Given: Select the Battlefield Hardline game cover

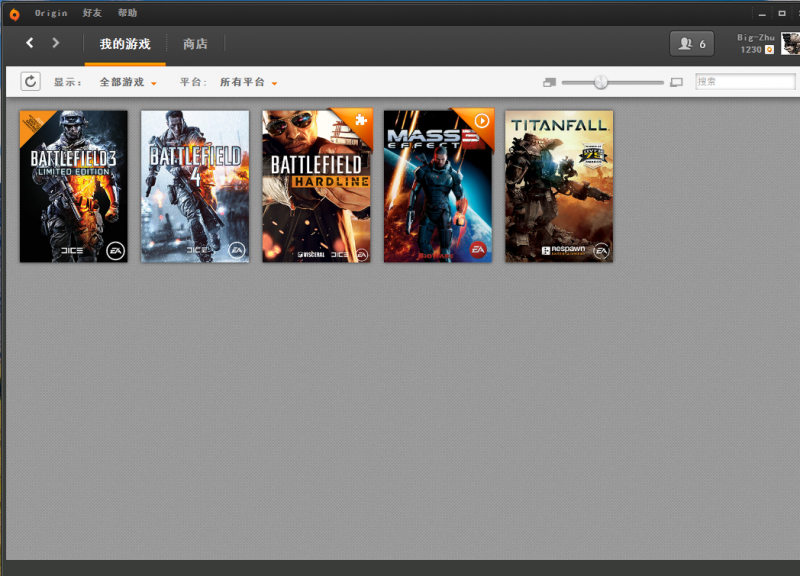Looking at the screenshot, I should 317,187.
